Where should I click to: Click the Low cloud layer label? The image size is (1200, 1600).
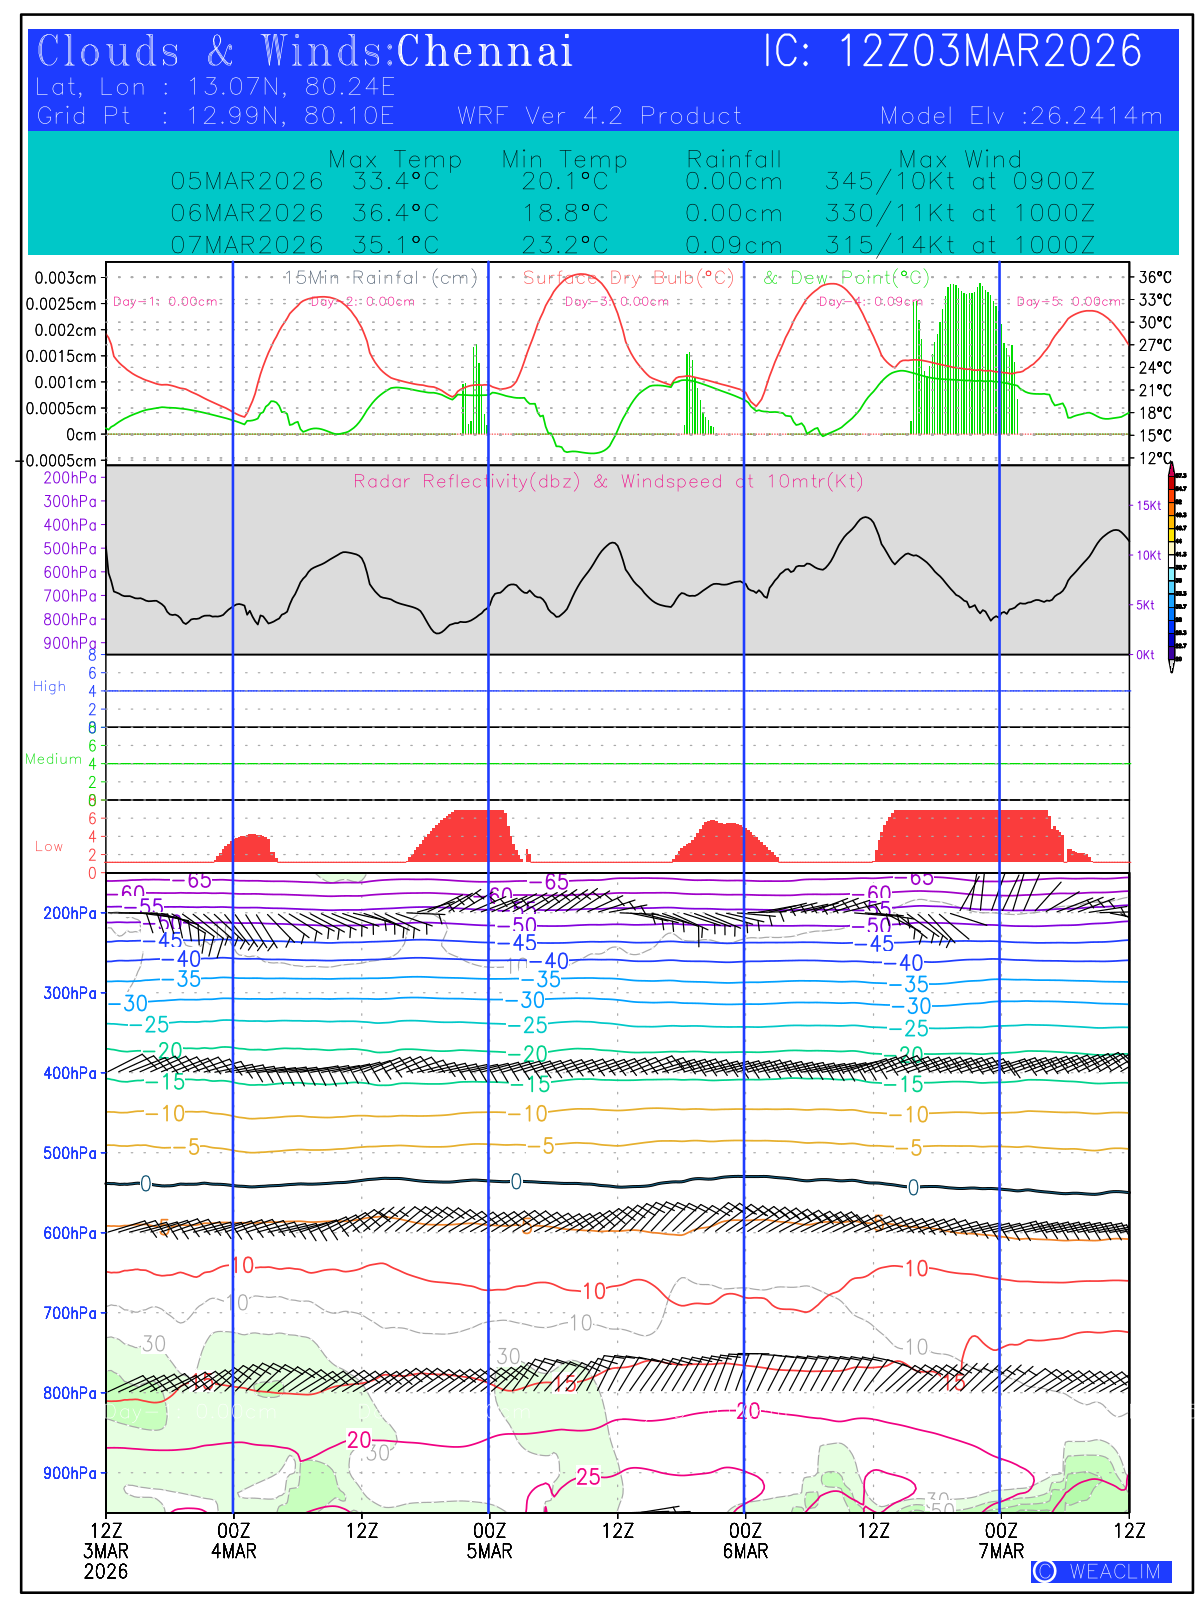[49, 846]
